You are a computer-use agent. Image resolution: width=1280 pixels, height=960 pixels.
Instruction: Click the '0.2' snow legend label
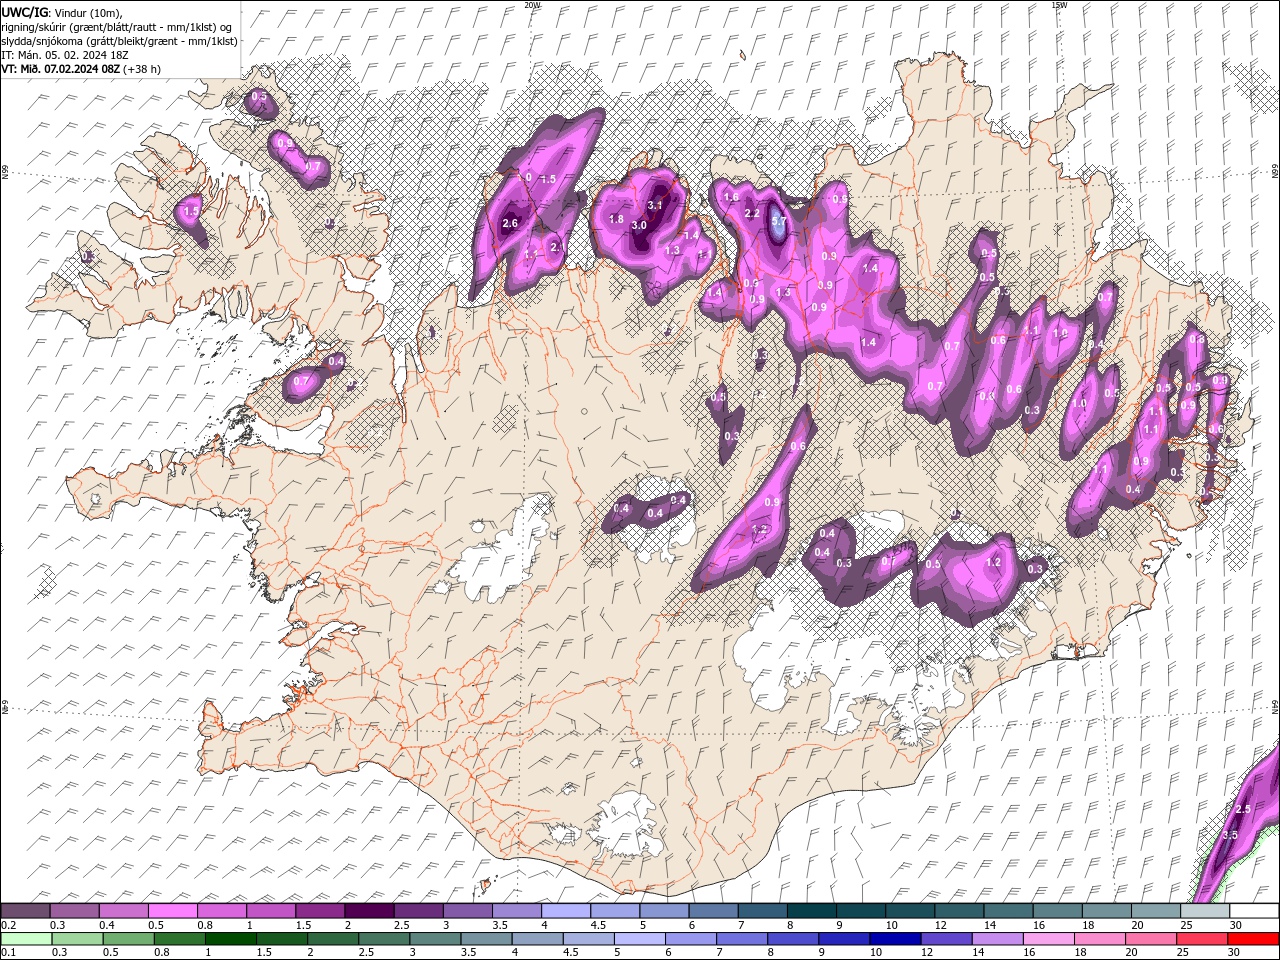7,925
